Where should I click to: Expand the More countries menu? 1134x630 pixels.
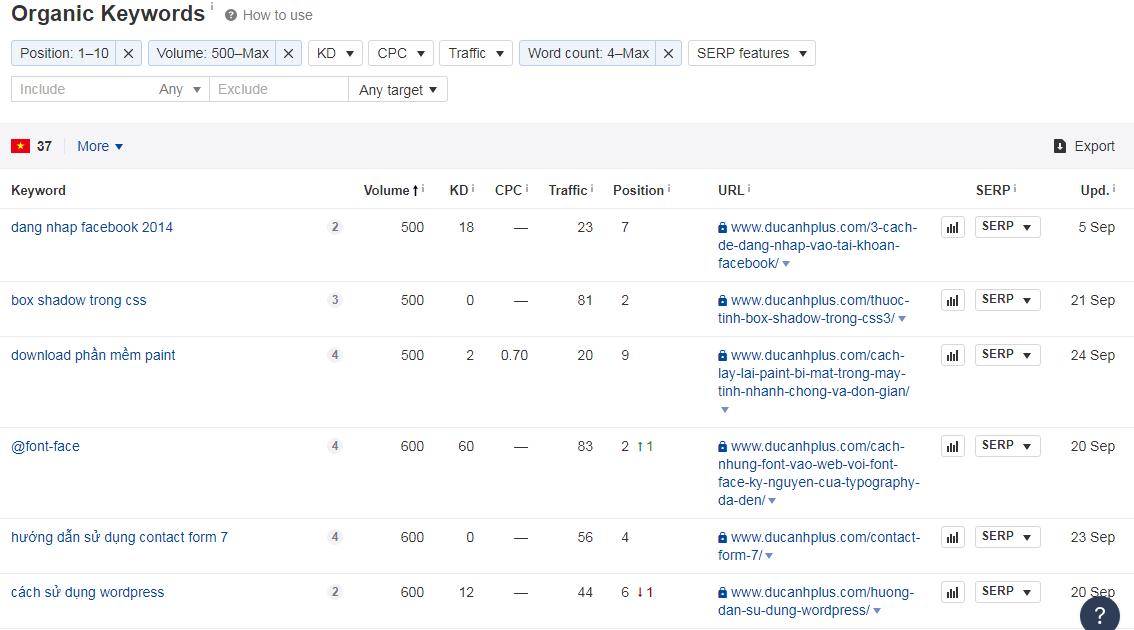pos(100,146)
